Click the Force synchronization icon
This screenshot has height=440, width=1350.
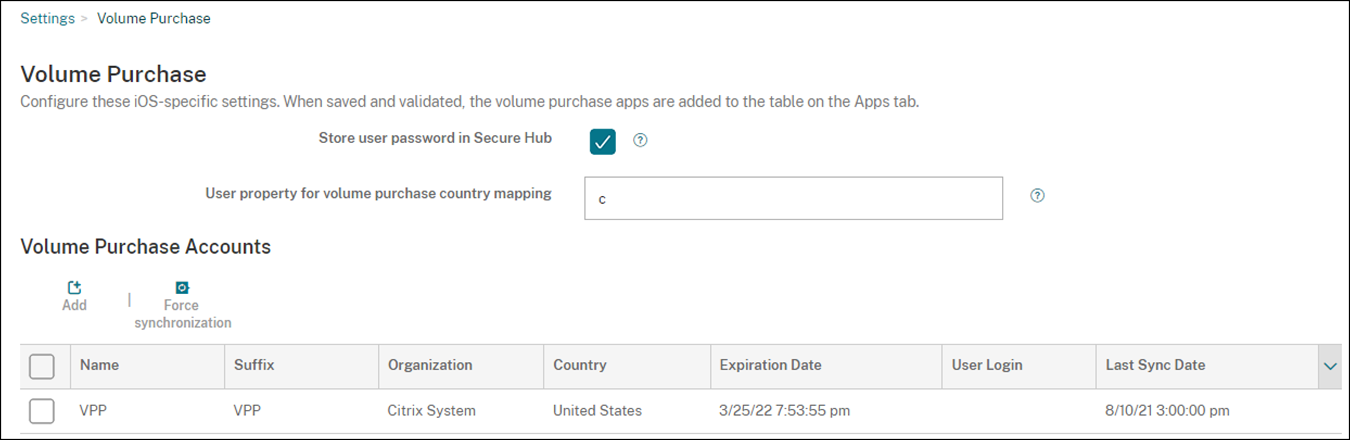[182, 288]
